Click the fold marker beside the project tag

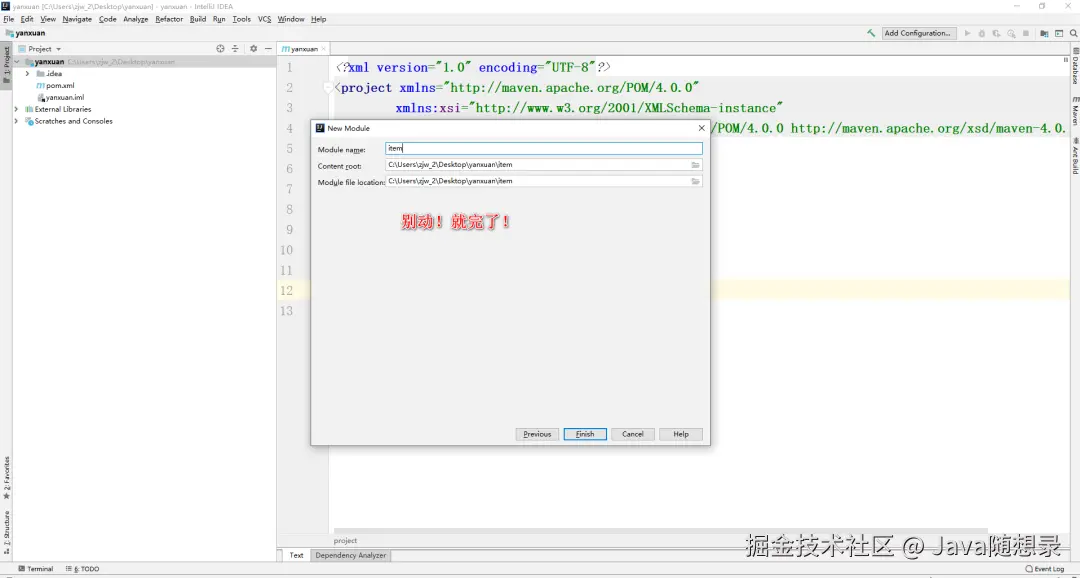tap(329, 87)
